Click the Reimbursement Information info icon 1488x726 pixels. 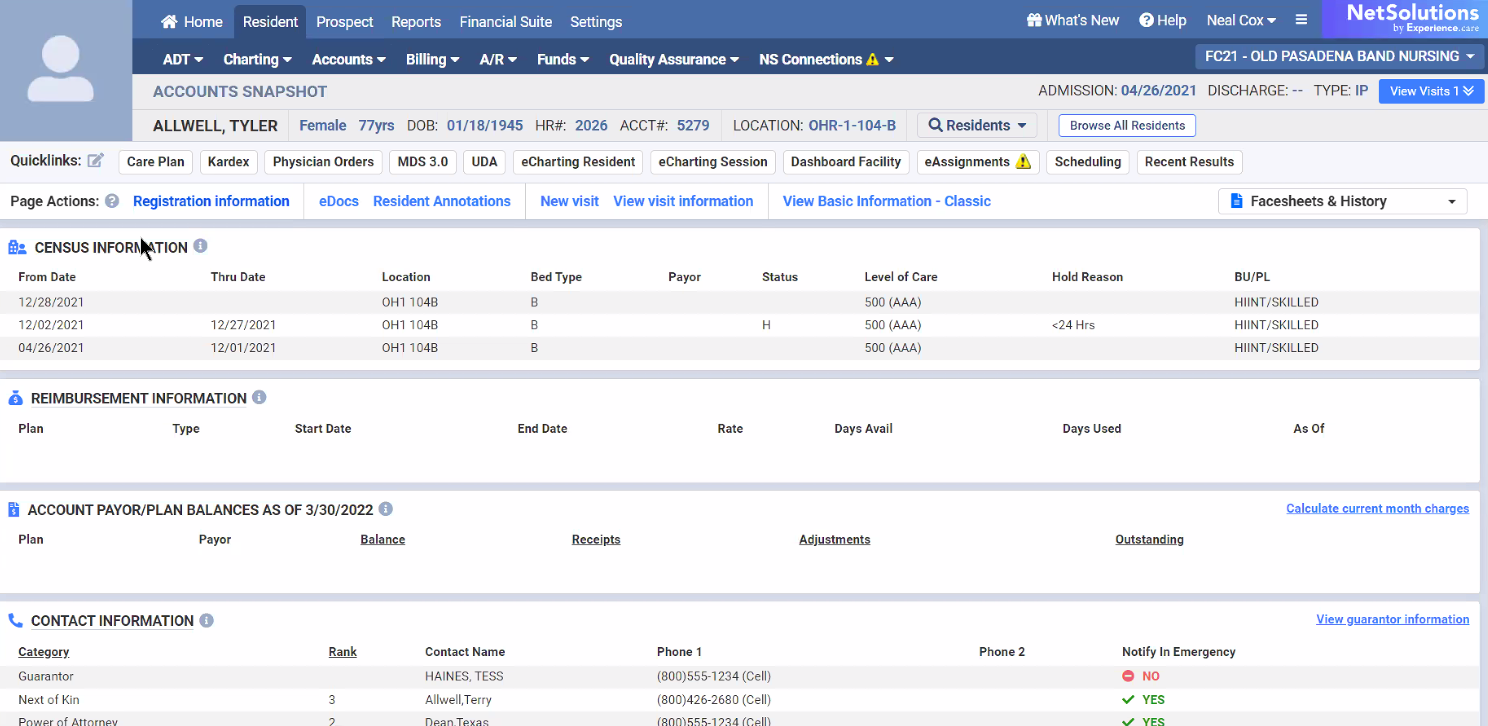pyautogui.click(x=259, y=397)
